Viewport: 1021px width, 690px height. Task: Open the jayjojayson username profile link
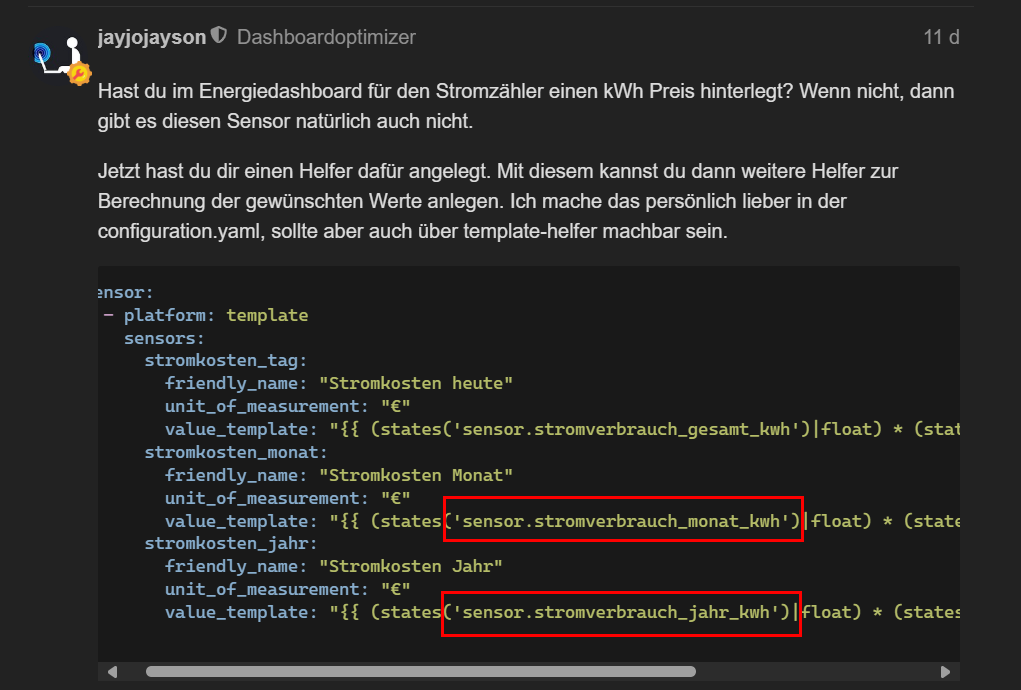(x=151, y=37)
